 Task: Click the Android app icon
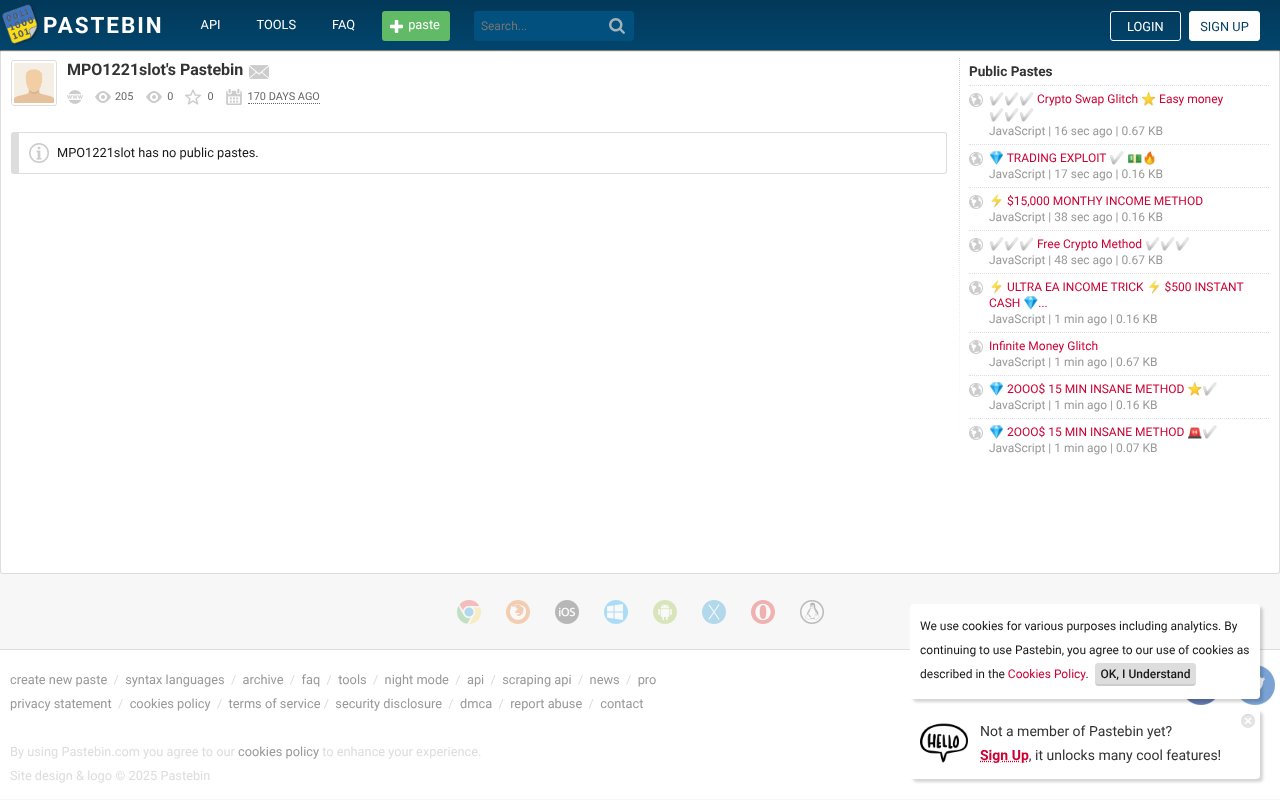(x=665, y=612)
